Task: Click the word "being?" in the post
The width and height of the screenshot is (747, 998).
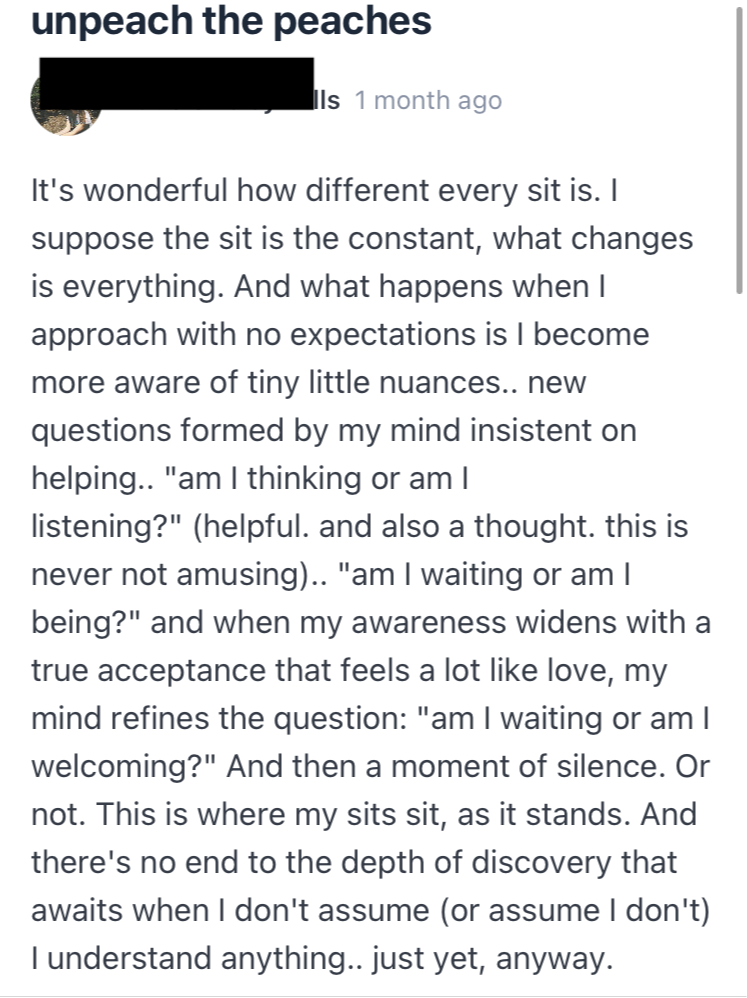Action: pyautogui.click(x=87, y=622)
